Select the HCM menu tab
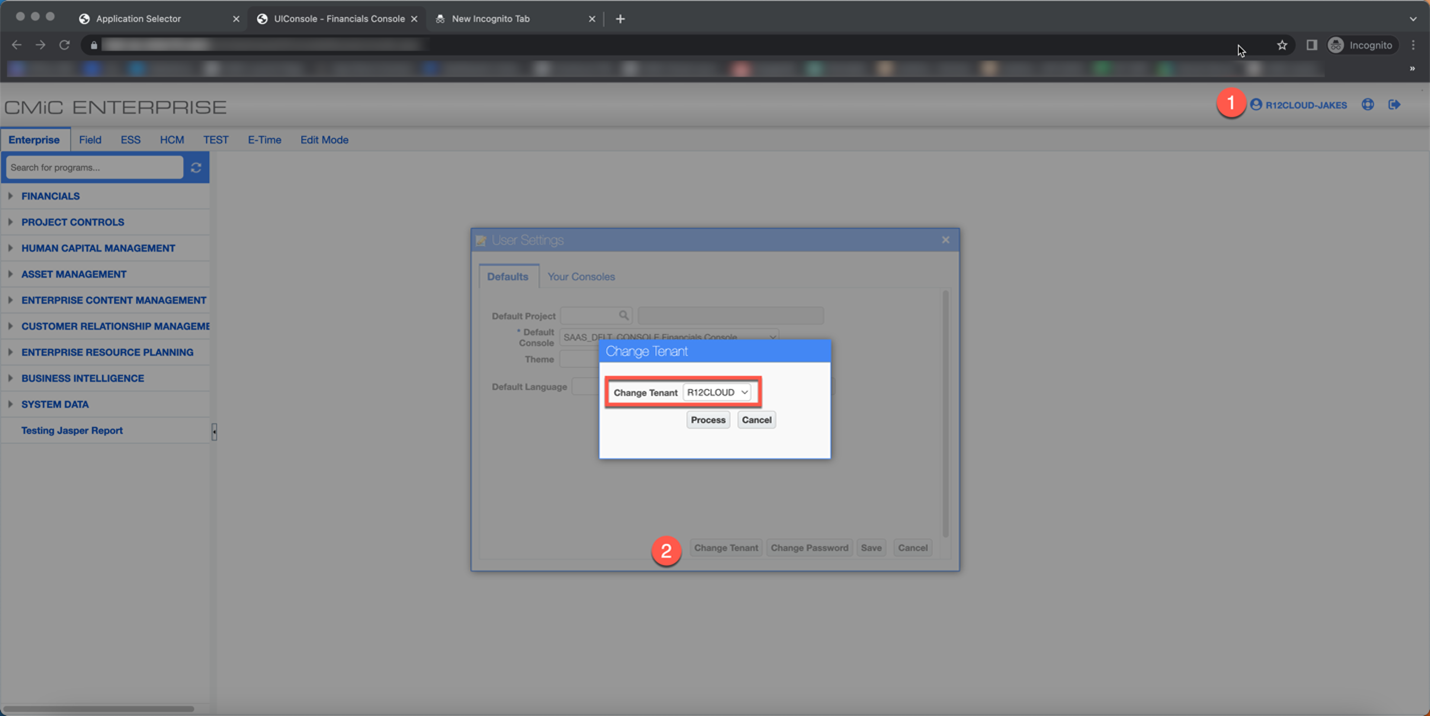The image size is (1430, 716). pos(171,140)
